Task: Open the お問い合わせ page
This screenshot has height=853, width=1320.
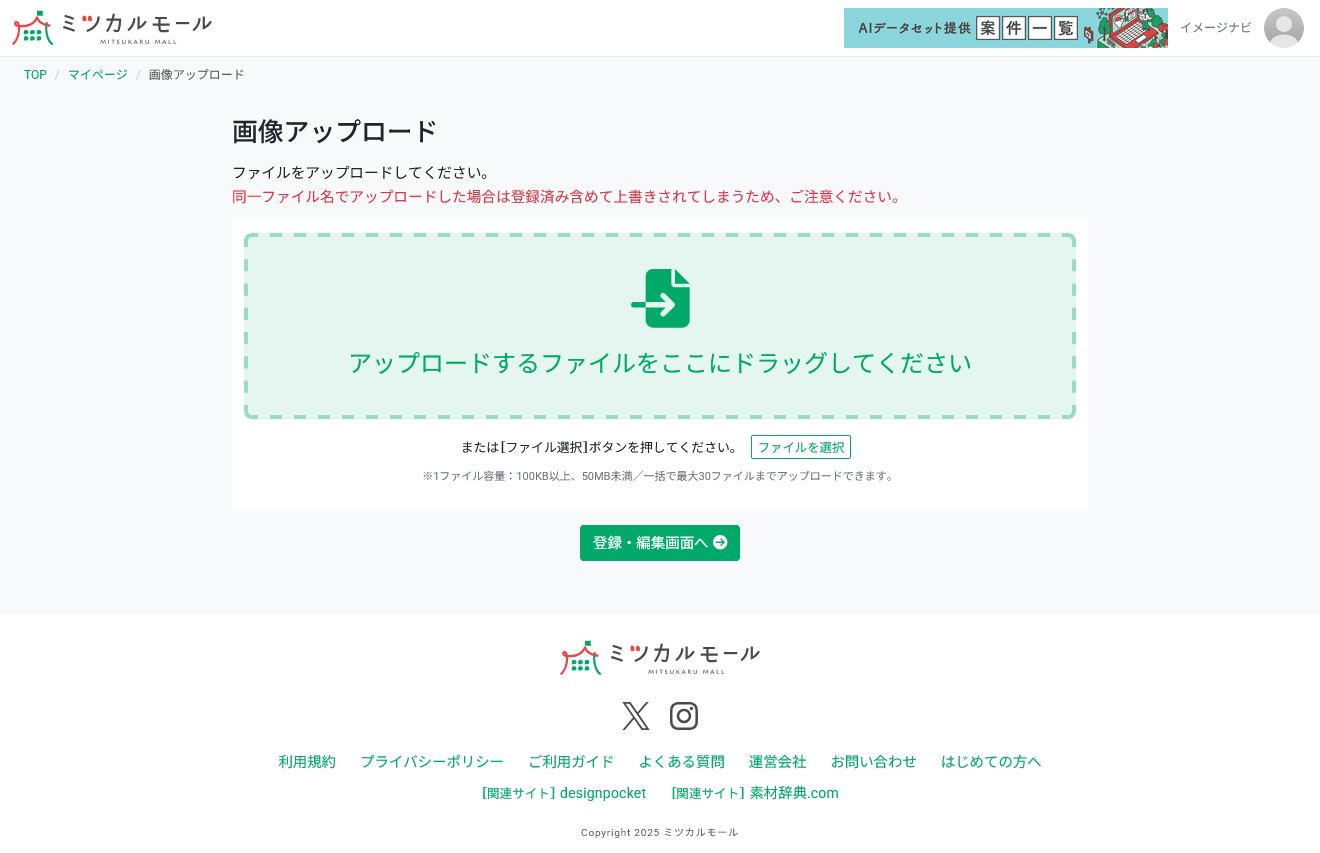Action: pyautogui.click(x=874, y=761)
